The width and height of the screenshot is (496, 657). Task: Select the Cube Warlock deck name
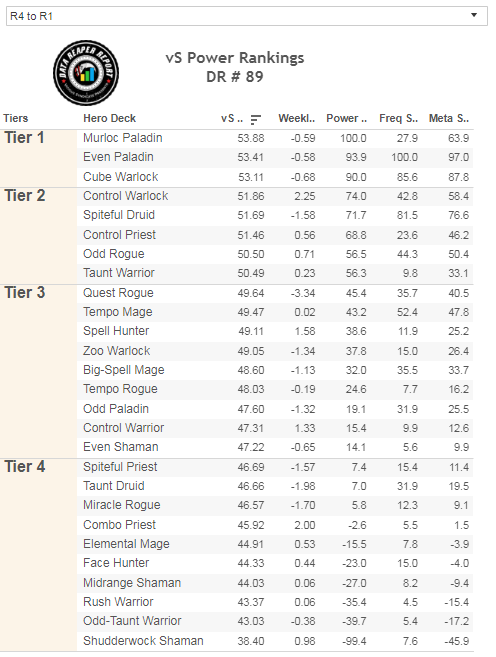[120, 177]
